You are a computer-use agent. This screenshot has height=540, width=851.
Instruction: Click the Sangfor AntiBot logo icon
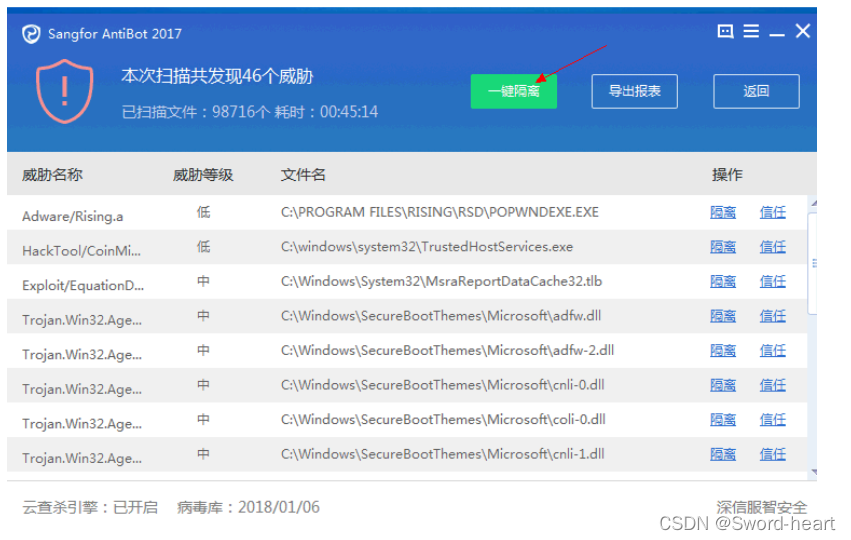point(31,34)
